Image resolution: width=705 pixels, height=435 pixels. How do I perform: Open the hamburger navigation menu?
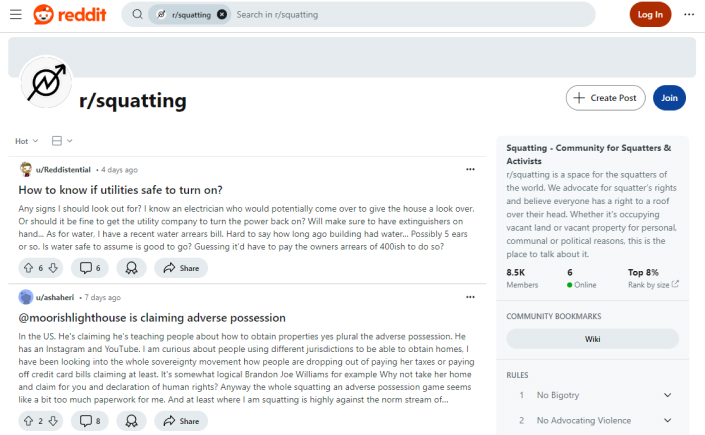[16, 14]
